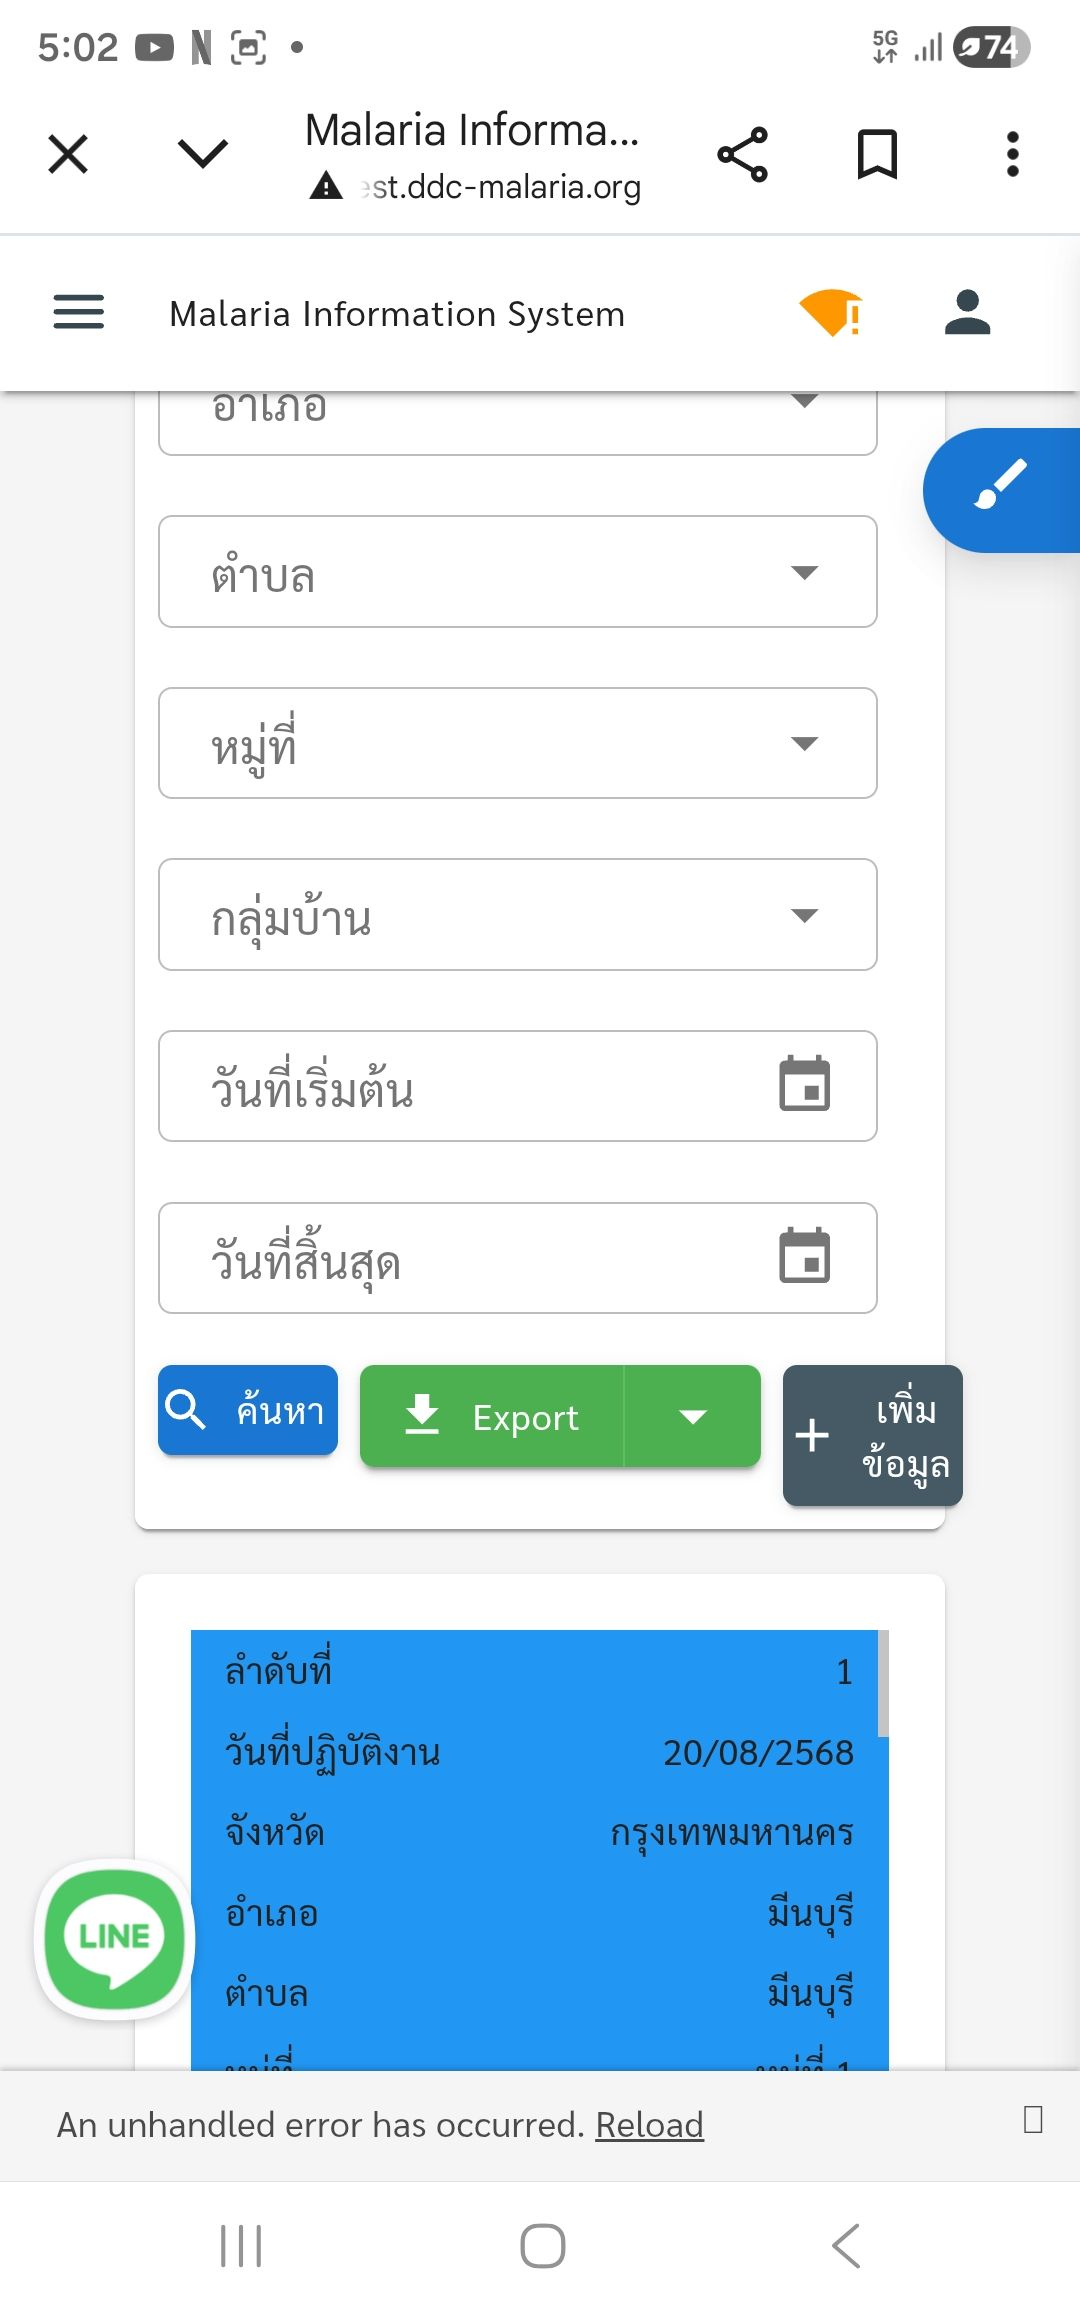Tap the orange offline wifi warning icon
Image resolution: width=1080 pixels, height=2316 pixels.
(x=830, y=312)
